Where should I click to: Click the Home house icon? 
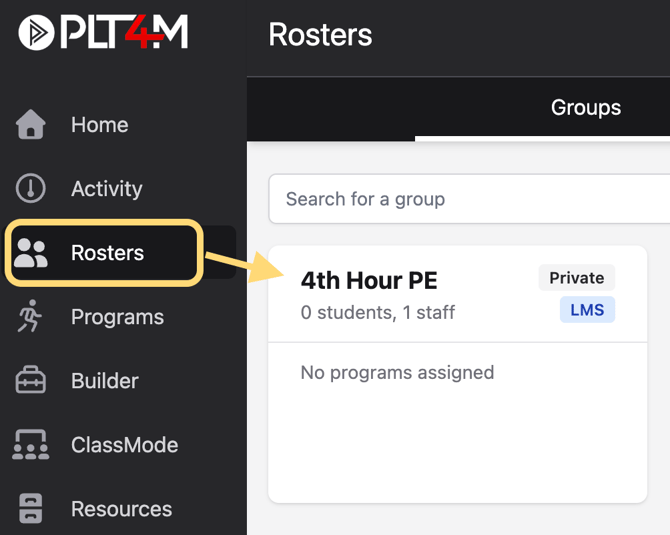coord(30,124)
